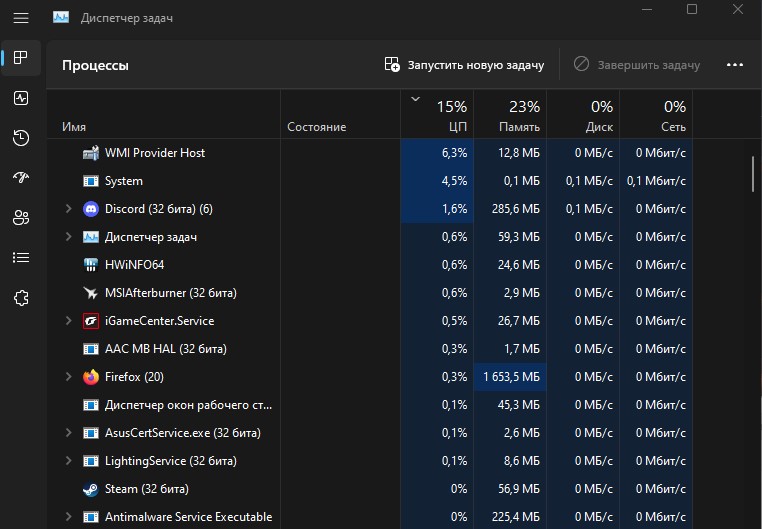The height and width of the screenshot is (529, 762).
Task: Click the three-dots more options button
Action: point(734,65)
